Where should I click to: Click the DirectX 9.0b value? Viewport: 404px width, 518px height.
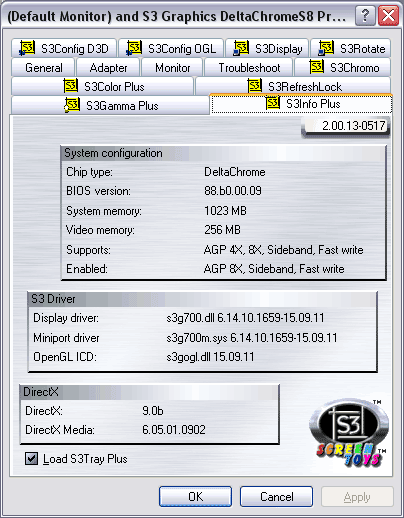coord(153,411)
